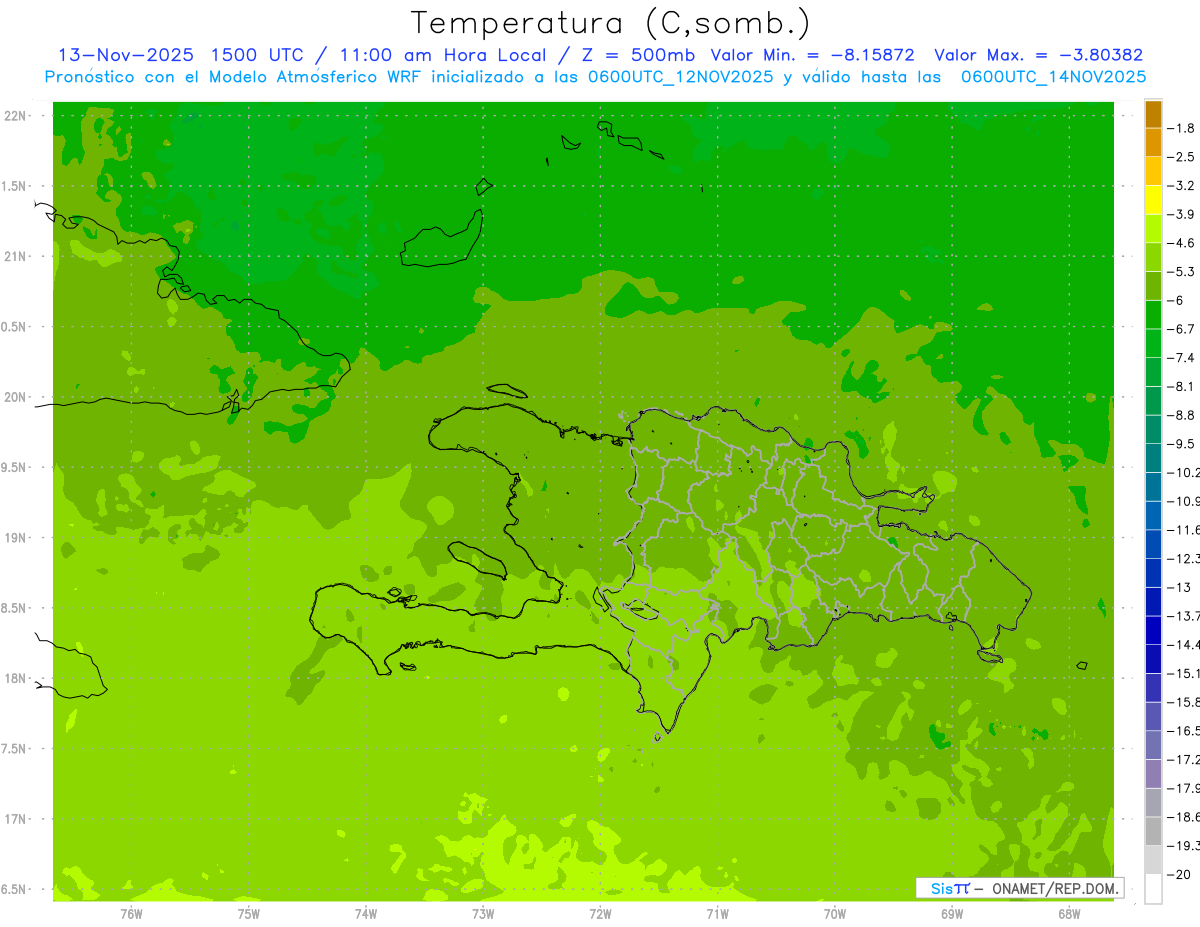Screen dimensions: 1200x927
Task: Click the 'Valor Max. = -3.80382' readout
Action: click(x=1038, y=55)
